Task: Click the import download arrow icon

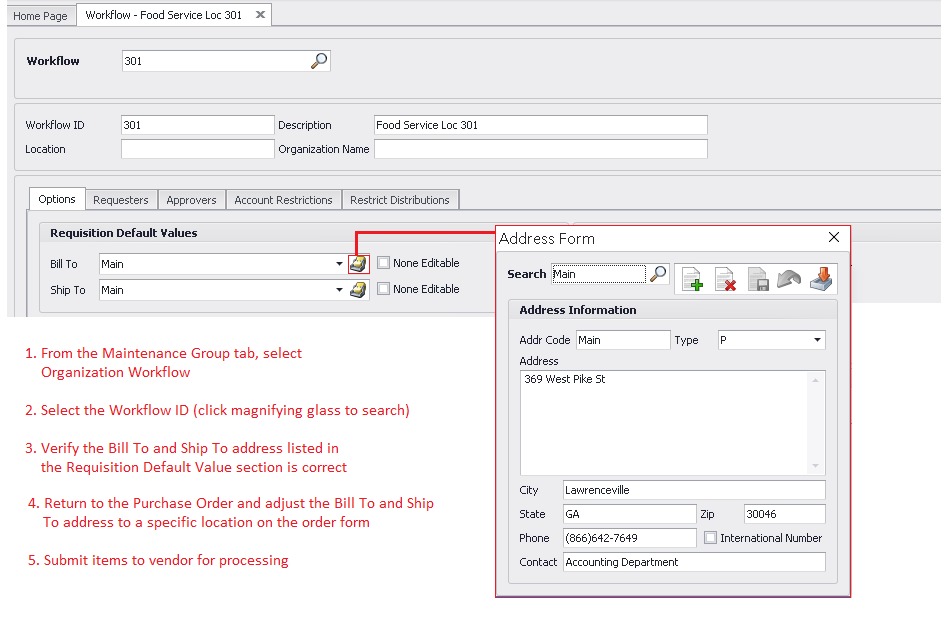Action: [821, 279]
